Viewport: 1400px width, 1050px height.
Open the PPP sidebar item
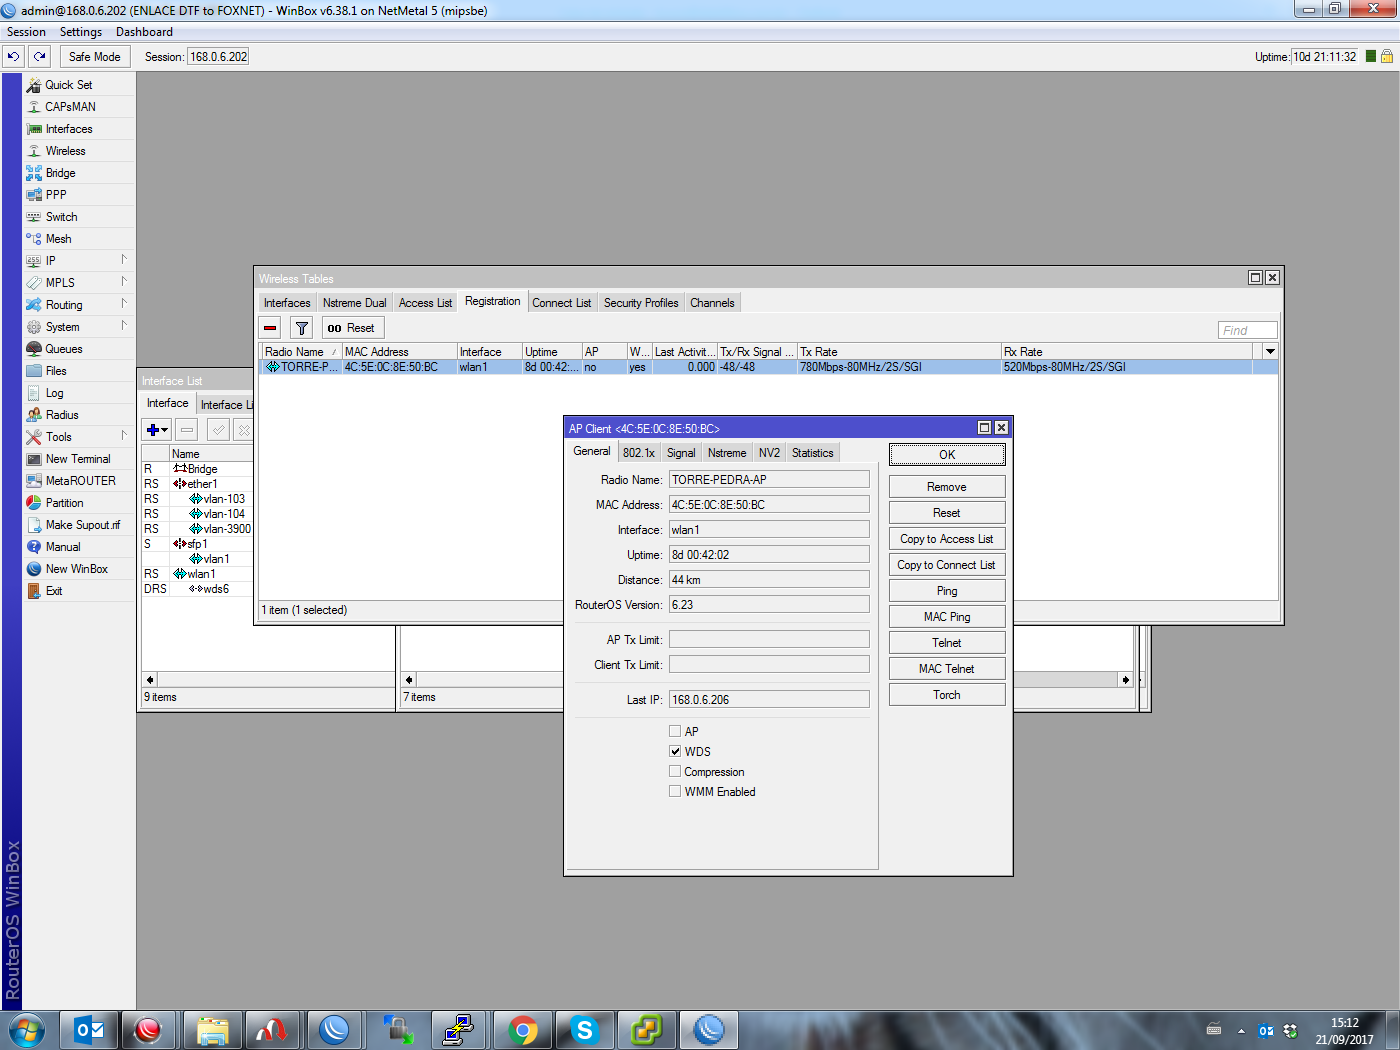56,195
